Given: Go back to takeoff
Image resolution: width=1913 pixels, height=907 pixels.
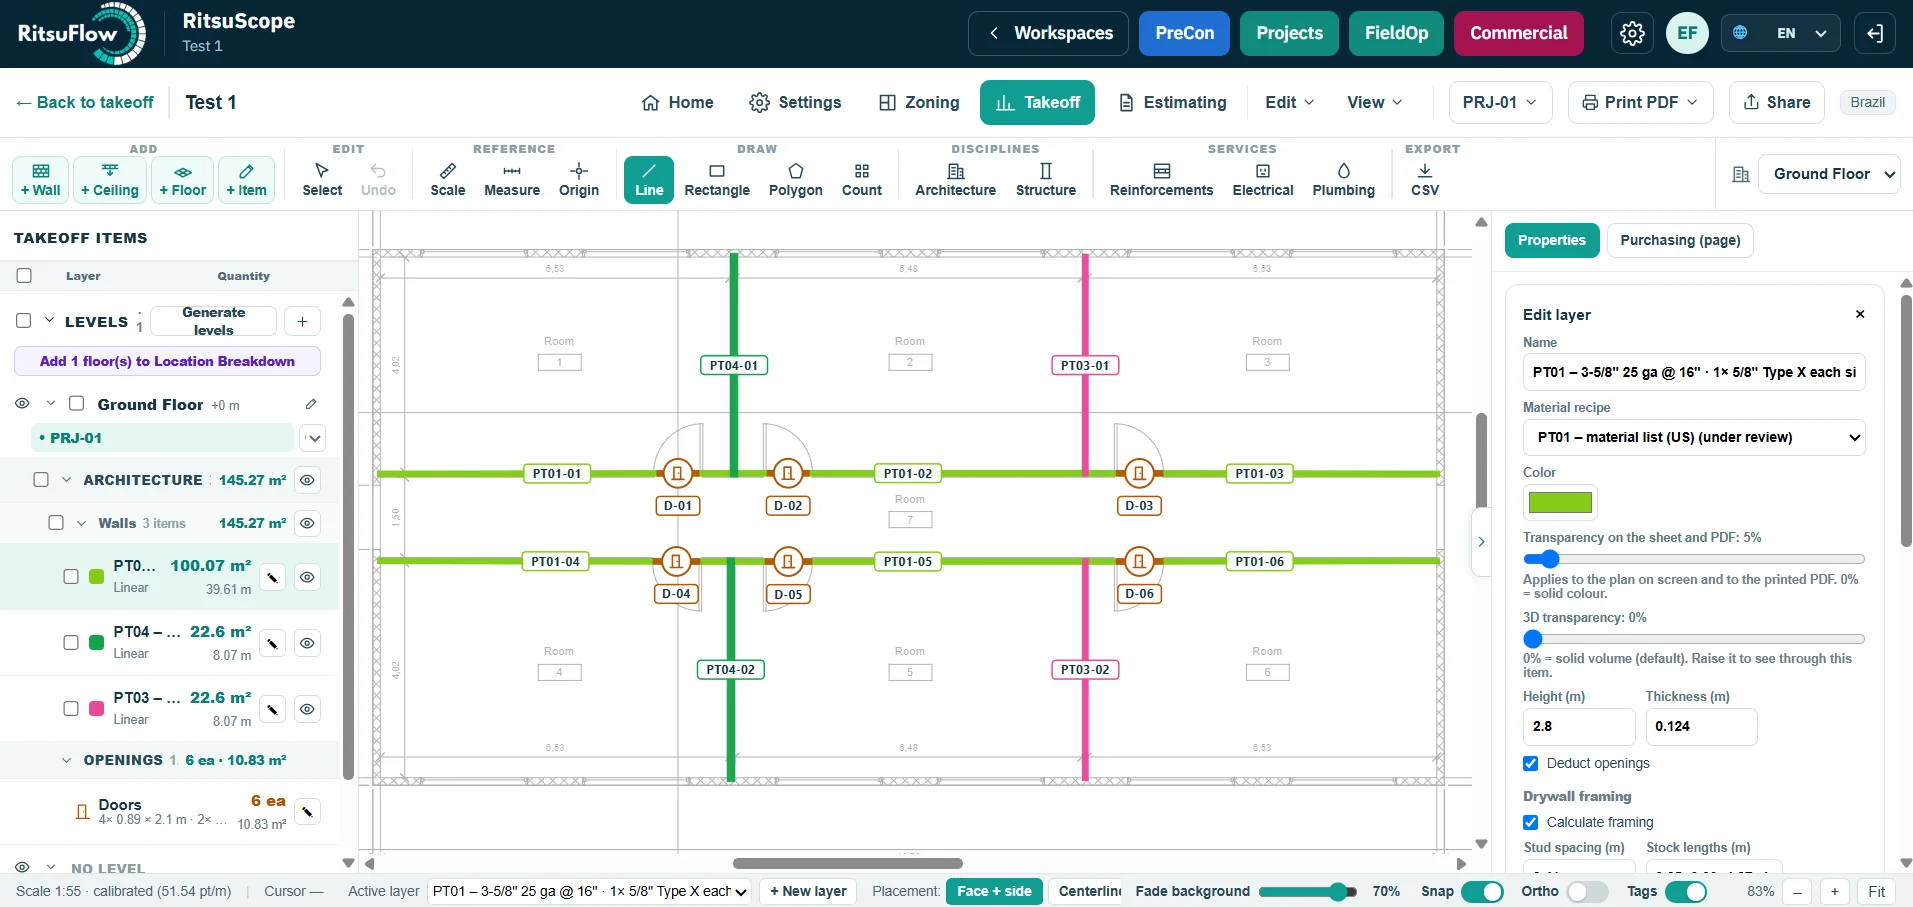Looking at the screenshot, I should pos(85,102).
